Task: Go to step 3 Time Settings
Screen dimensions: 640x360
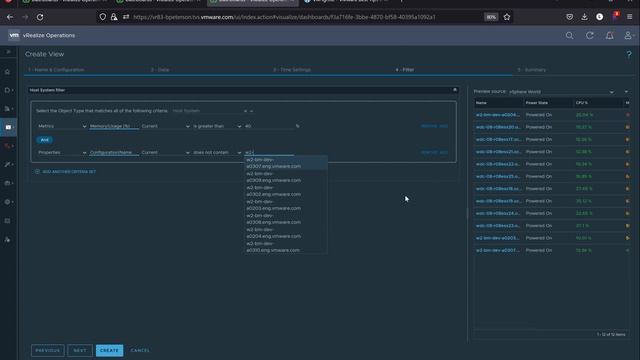Action: (x=292, y=70)
